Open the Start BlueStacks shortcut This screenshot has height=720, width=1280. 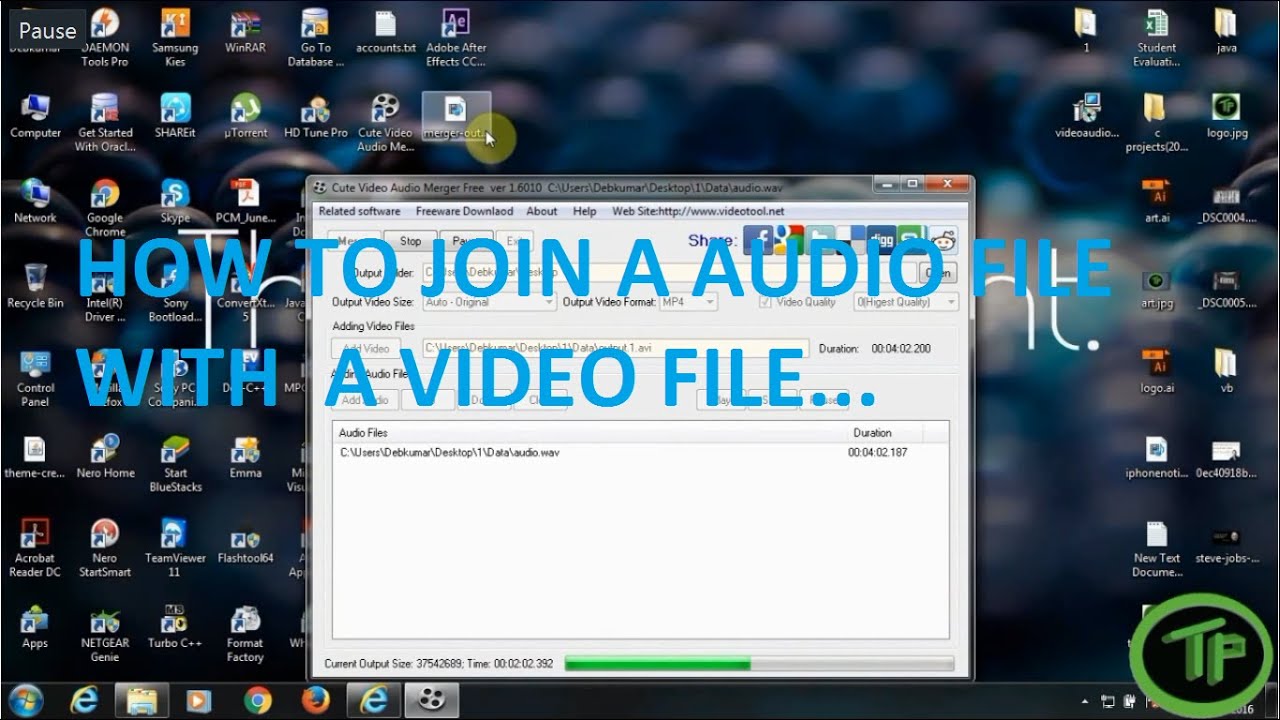point(175,463)
